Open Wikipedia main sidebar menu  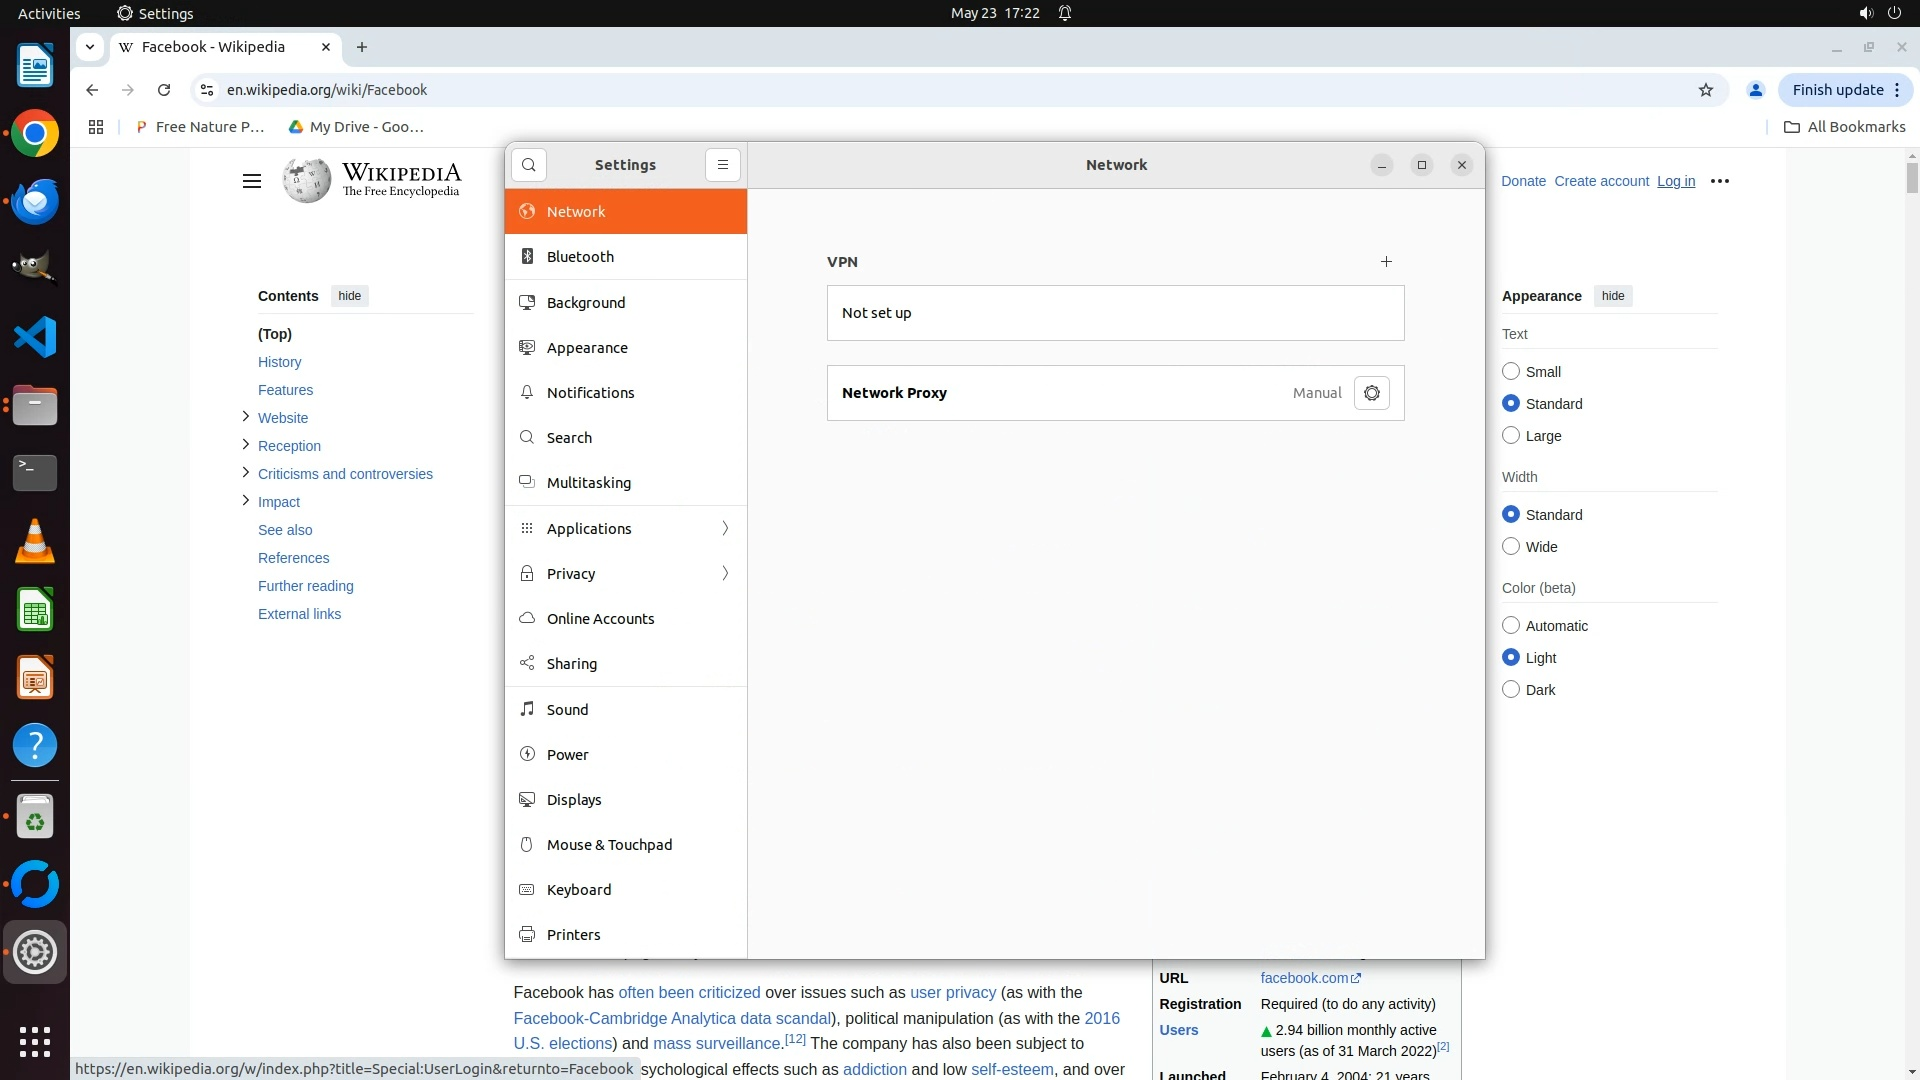(252, 181)
